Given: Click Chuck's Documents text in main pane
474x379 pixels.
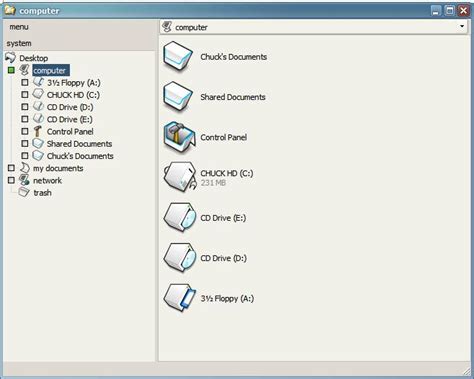Looking at the screenshot, I should 234,57.
